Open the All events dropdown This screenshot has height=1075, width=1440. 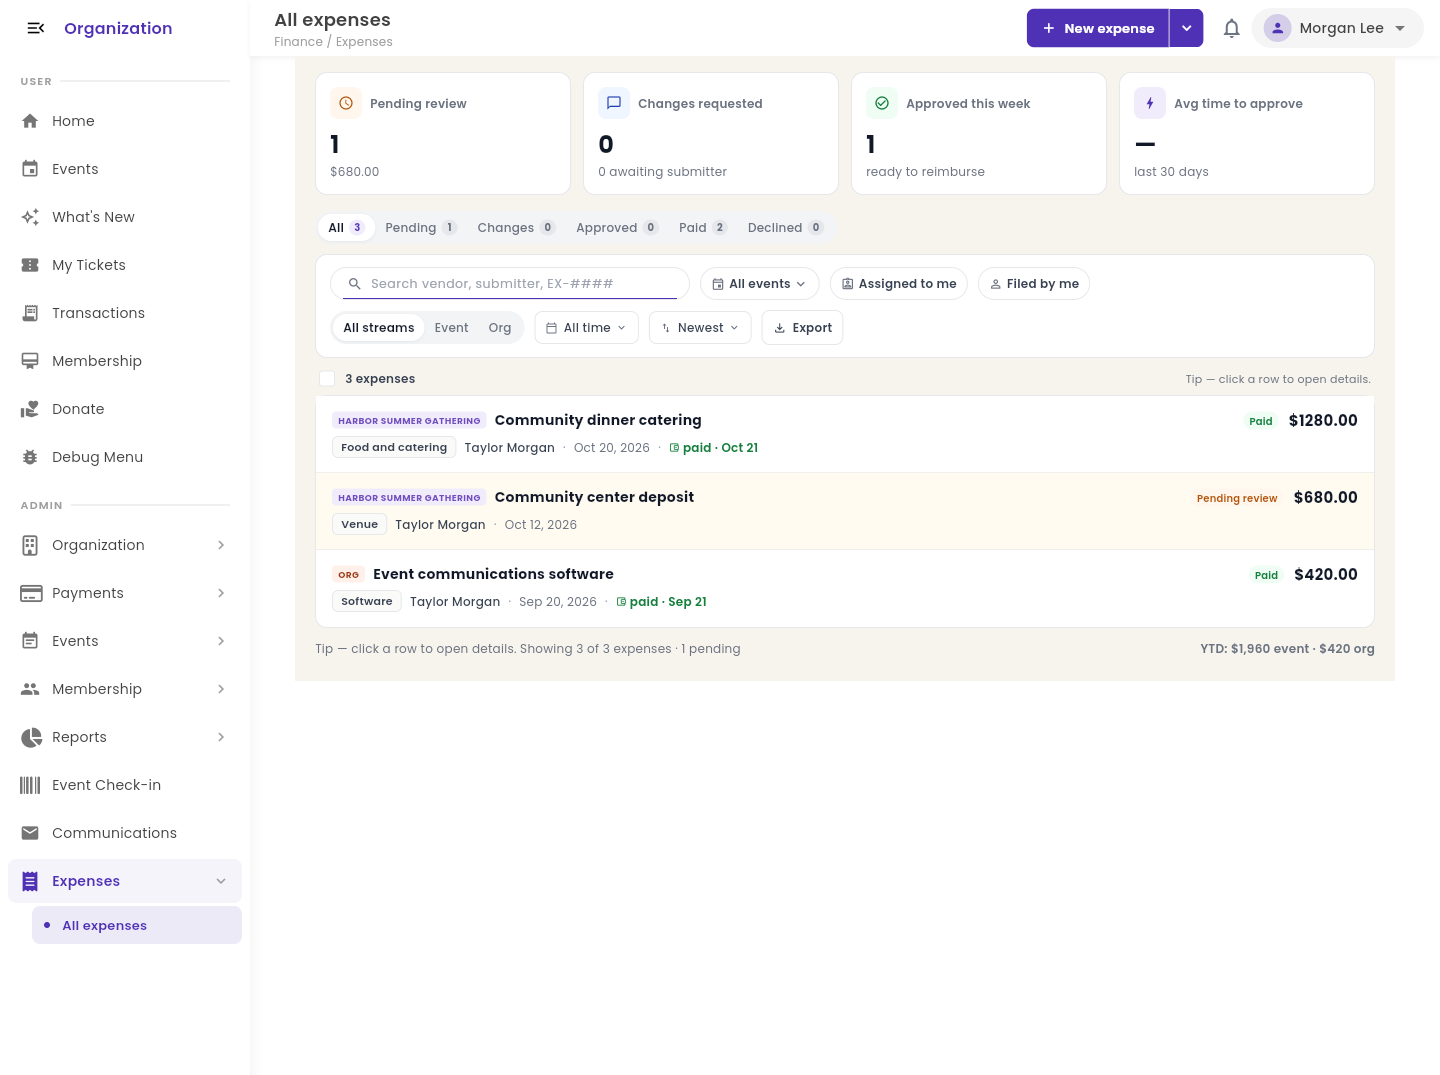(x=760, y=284)
